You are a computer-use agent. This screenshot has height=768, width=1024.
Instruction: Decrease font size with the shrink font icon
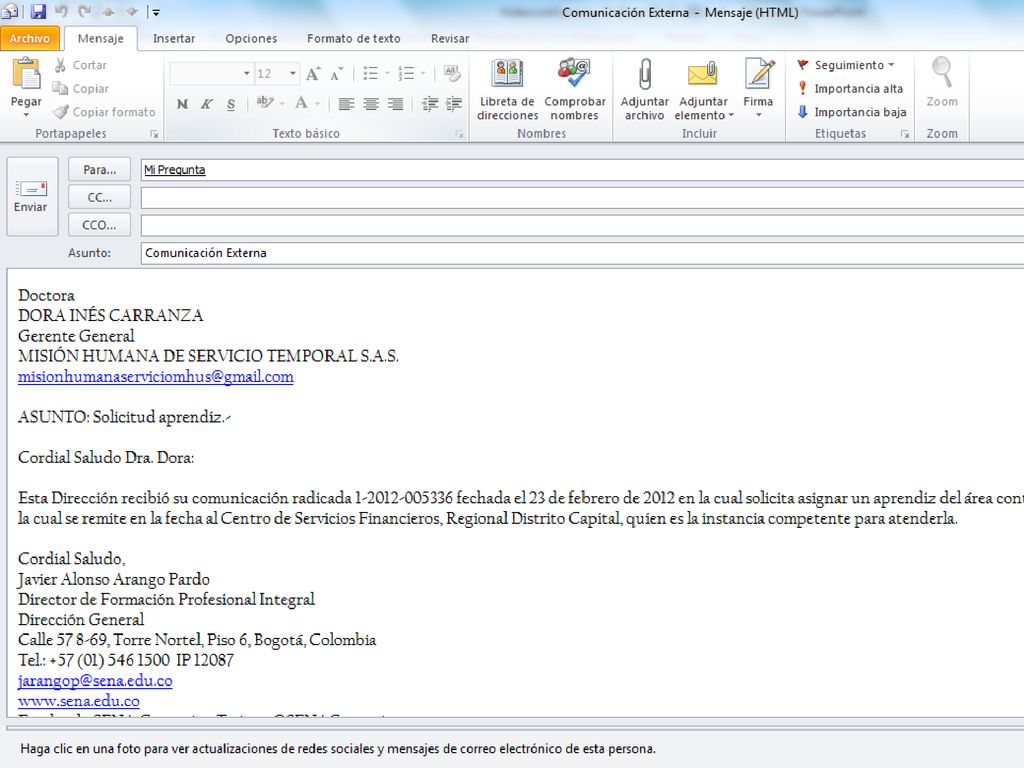(x=337, y=74)
